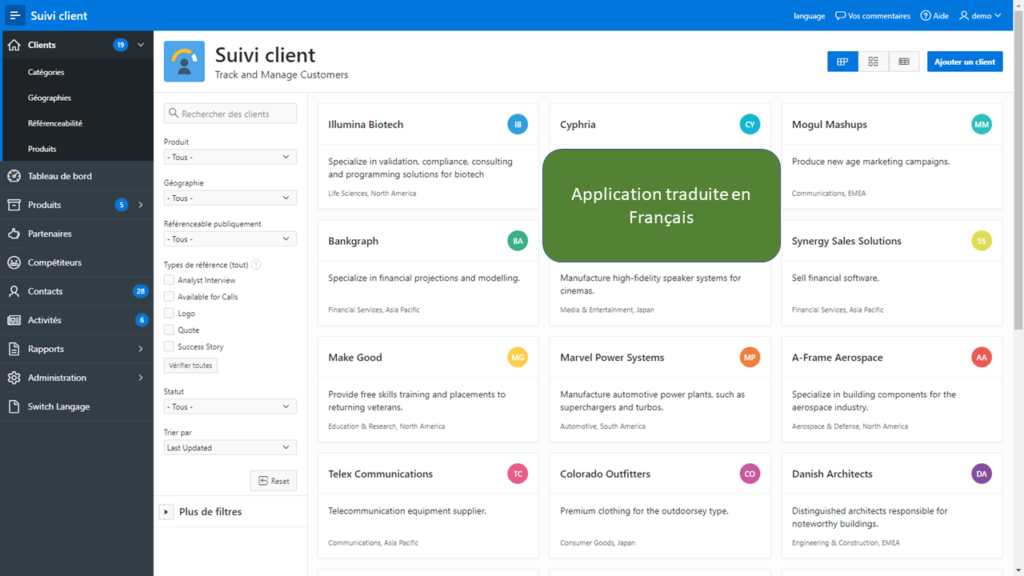Expand the Rapports submenu chevron
1024x576 pixels.
[140, 349]
